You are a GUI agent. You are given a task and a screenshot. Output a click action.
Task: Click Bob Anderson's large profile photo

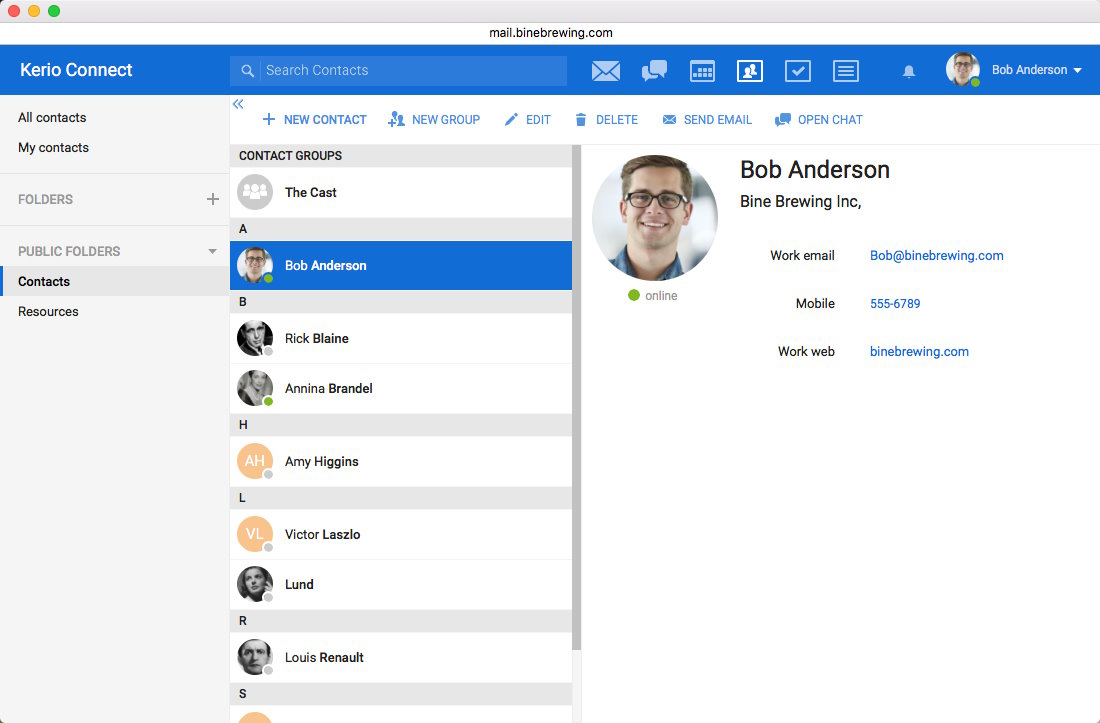[655, 217]
